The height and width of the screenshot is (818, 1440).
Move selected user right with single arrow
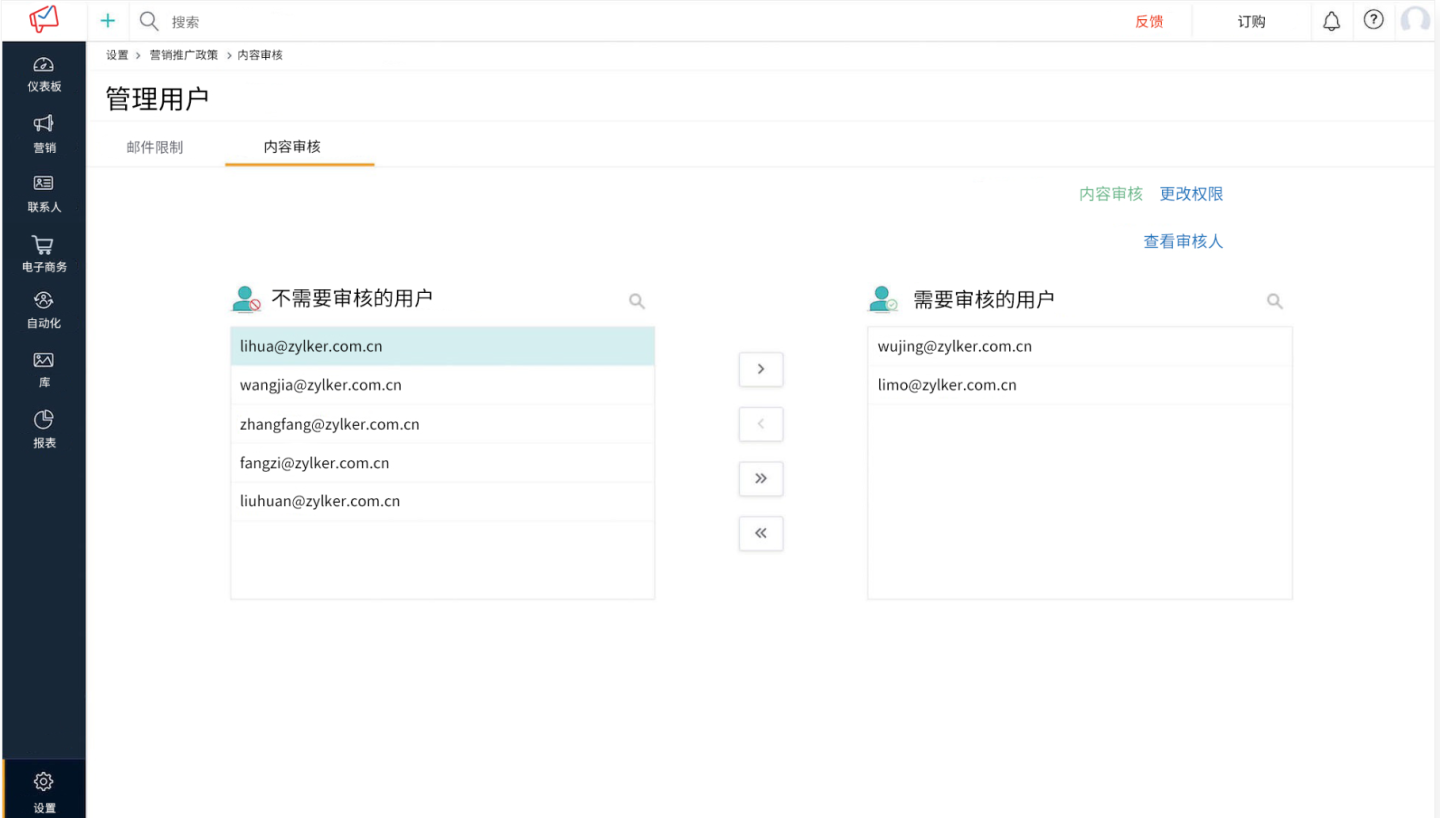[760, 369]
